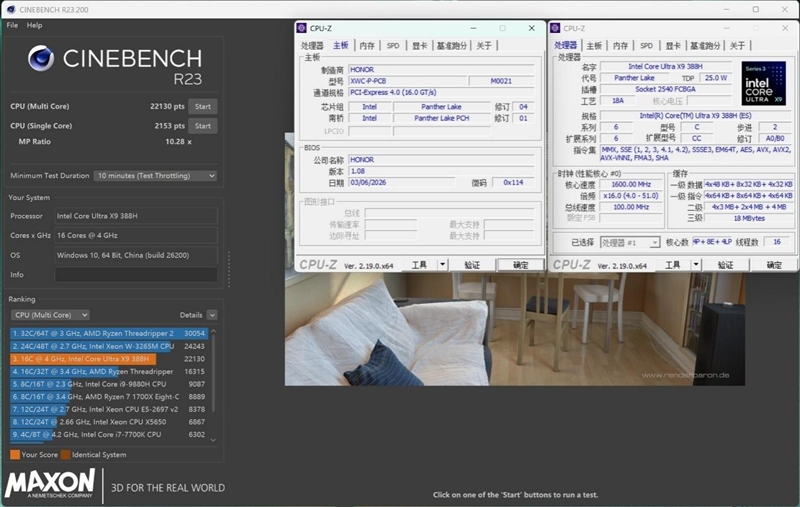The image size is (800, 507).
Task: Select the Processor name field in Cinebench
Action: [136, 216]
